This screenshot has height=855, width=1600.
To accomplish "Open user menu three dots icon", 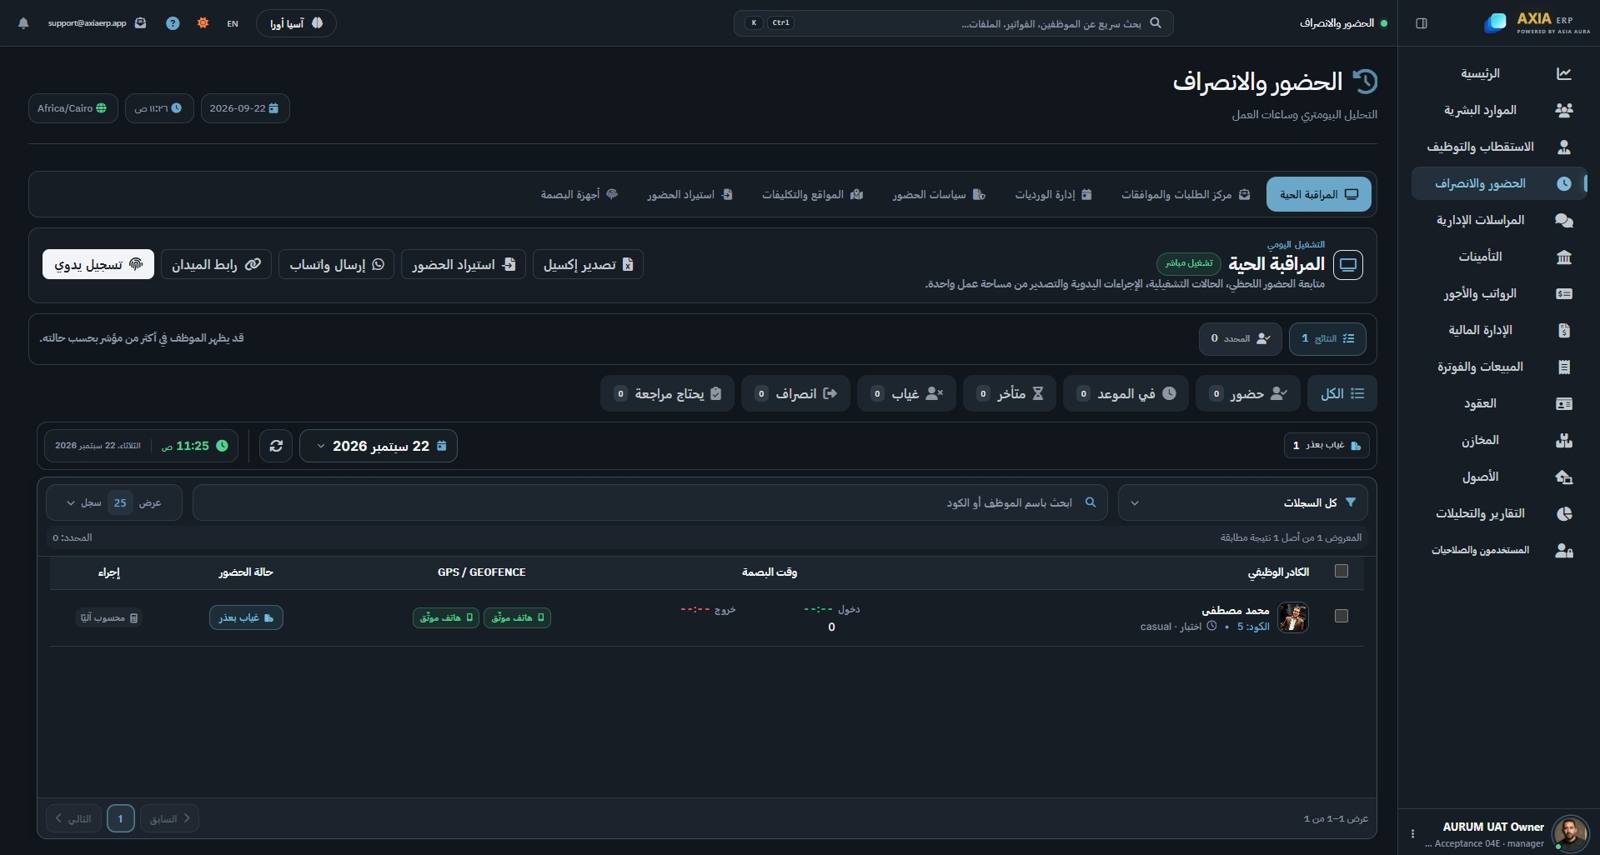I will (x=1412, y=833).
